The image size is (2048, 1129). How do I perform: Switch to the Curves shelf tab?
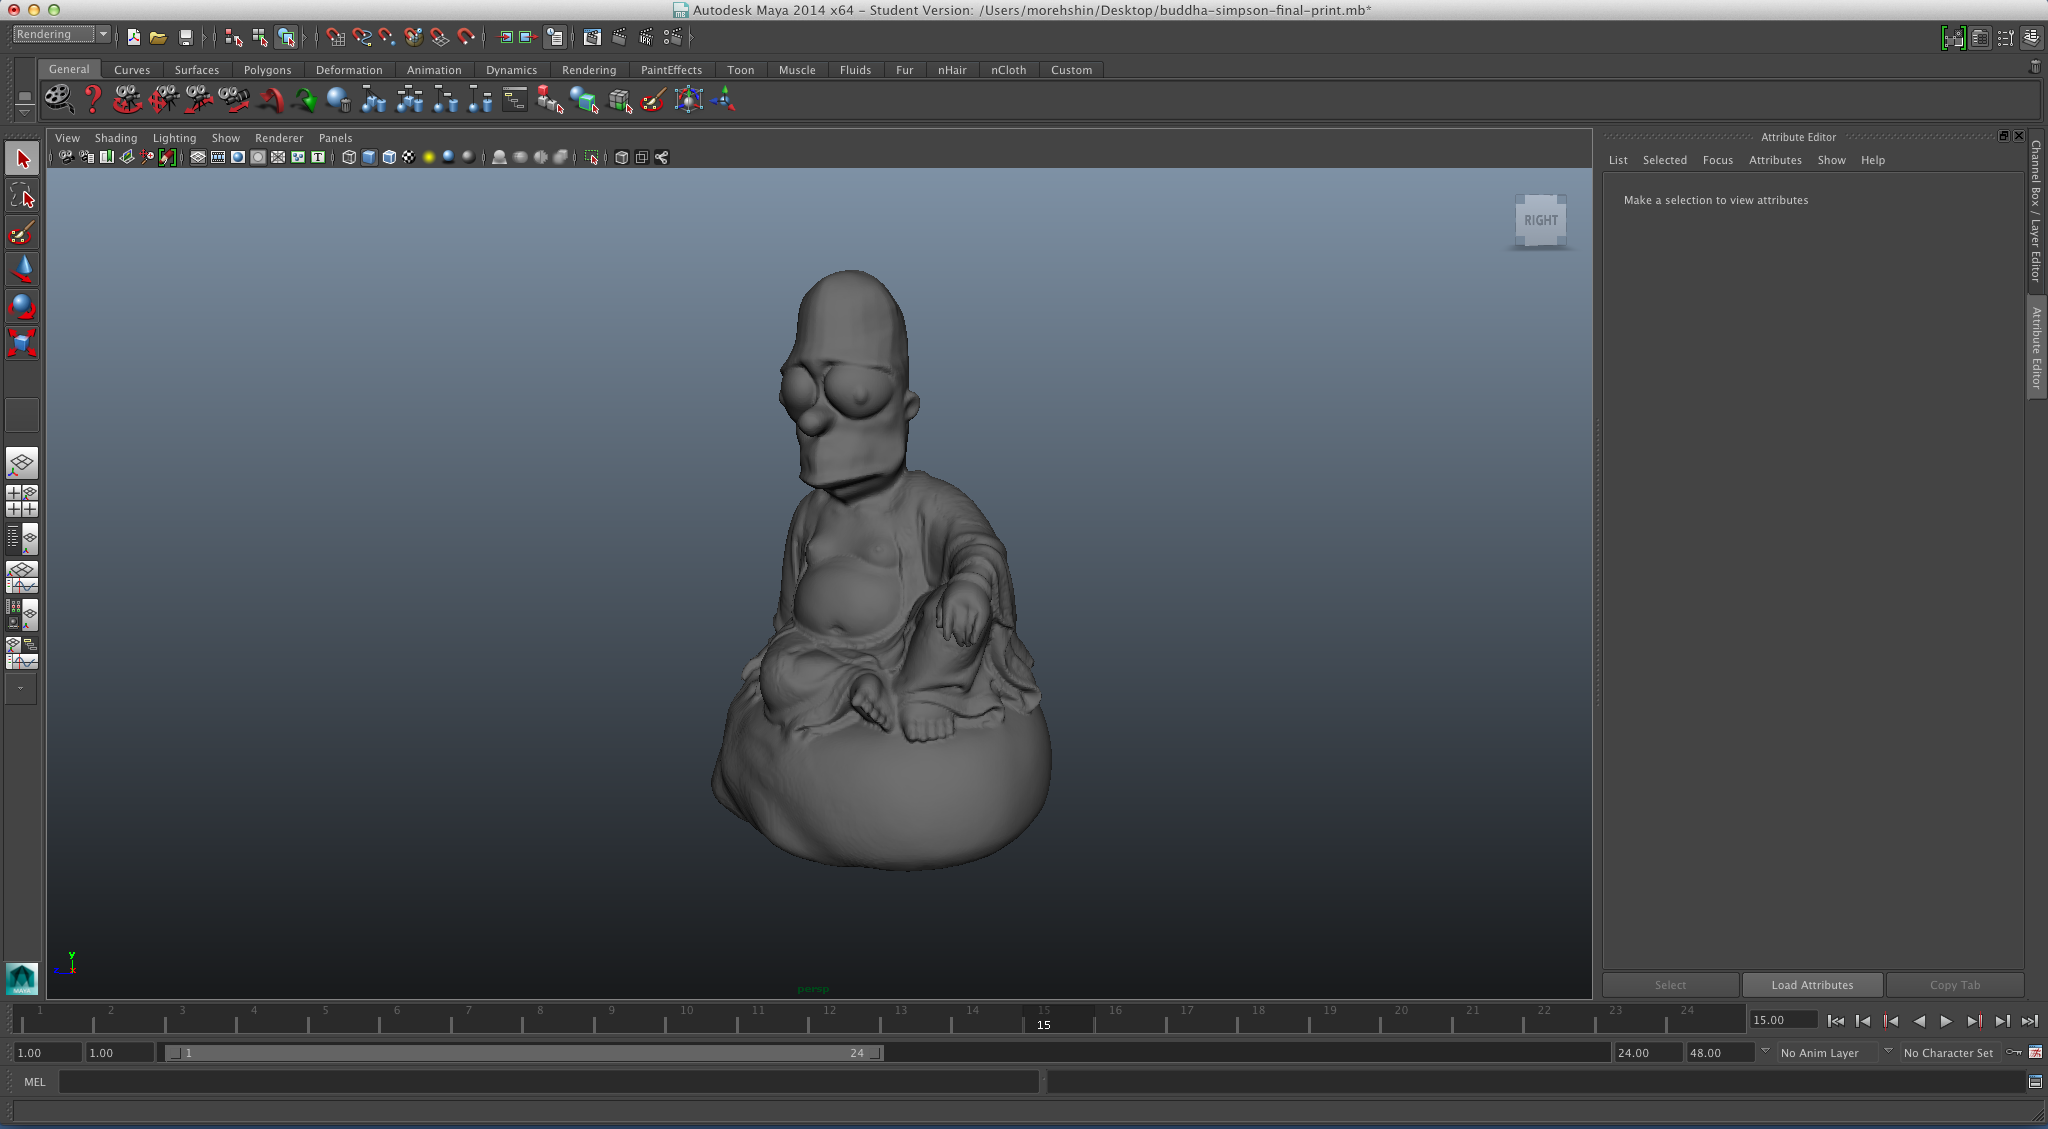pyautogui.click(x=132, y=70)
